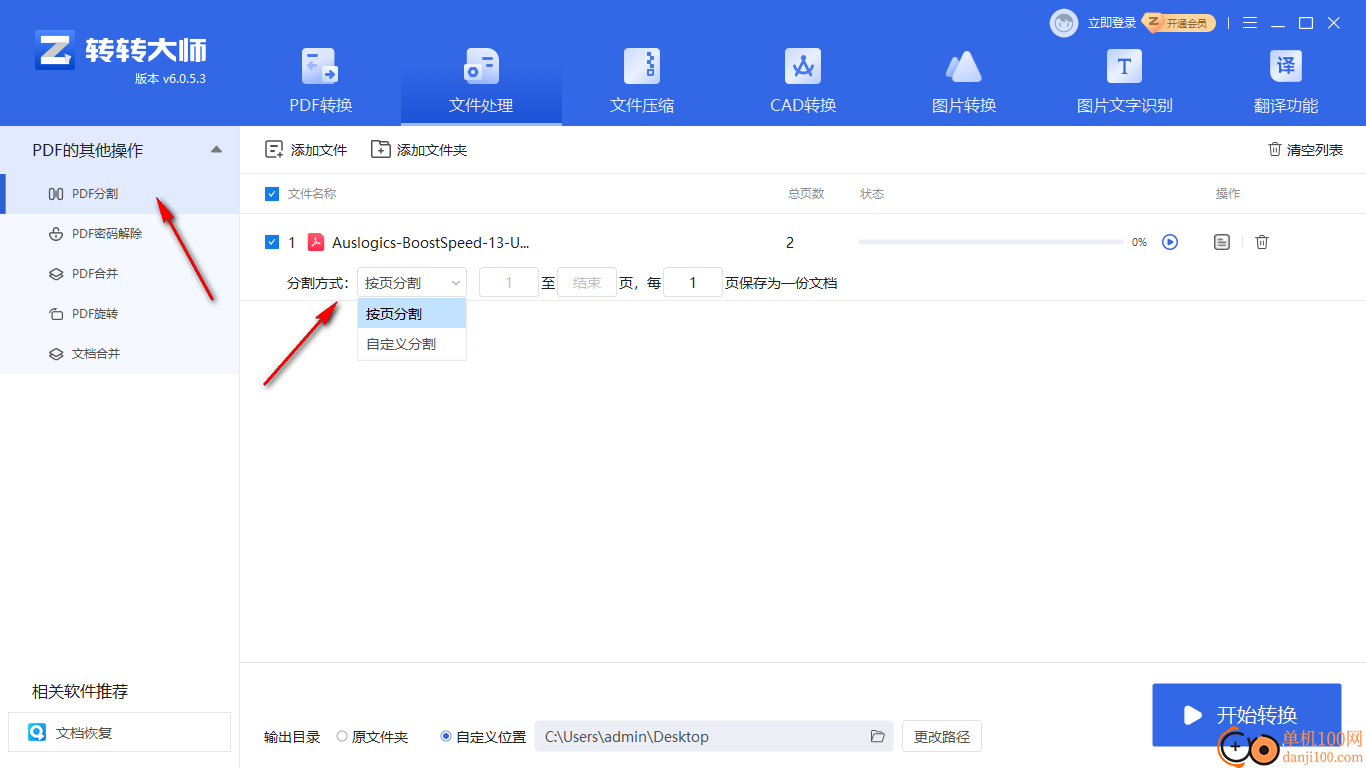
Task: Go to the CAD转换 tab
Action: tap(803, 81)
